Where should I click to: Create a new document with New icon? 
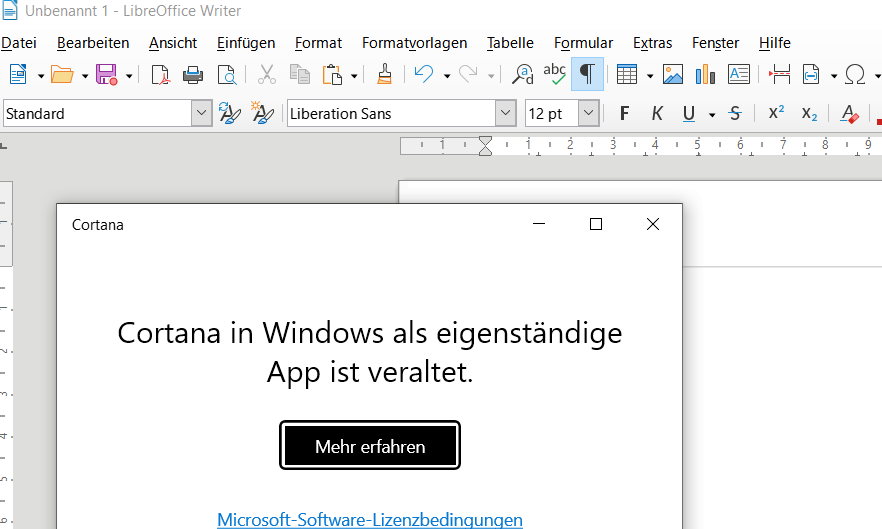18,74
